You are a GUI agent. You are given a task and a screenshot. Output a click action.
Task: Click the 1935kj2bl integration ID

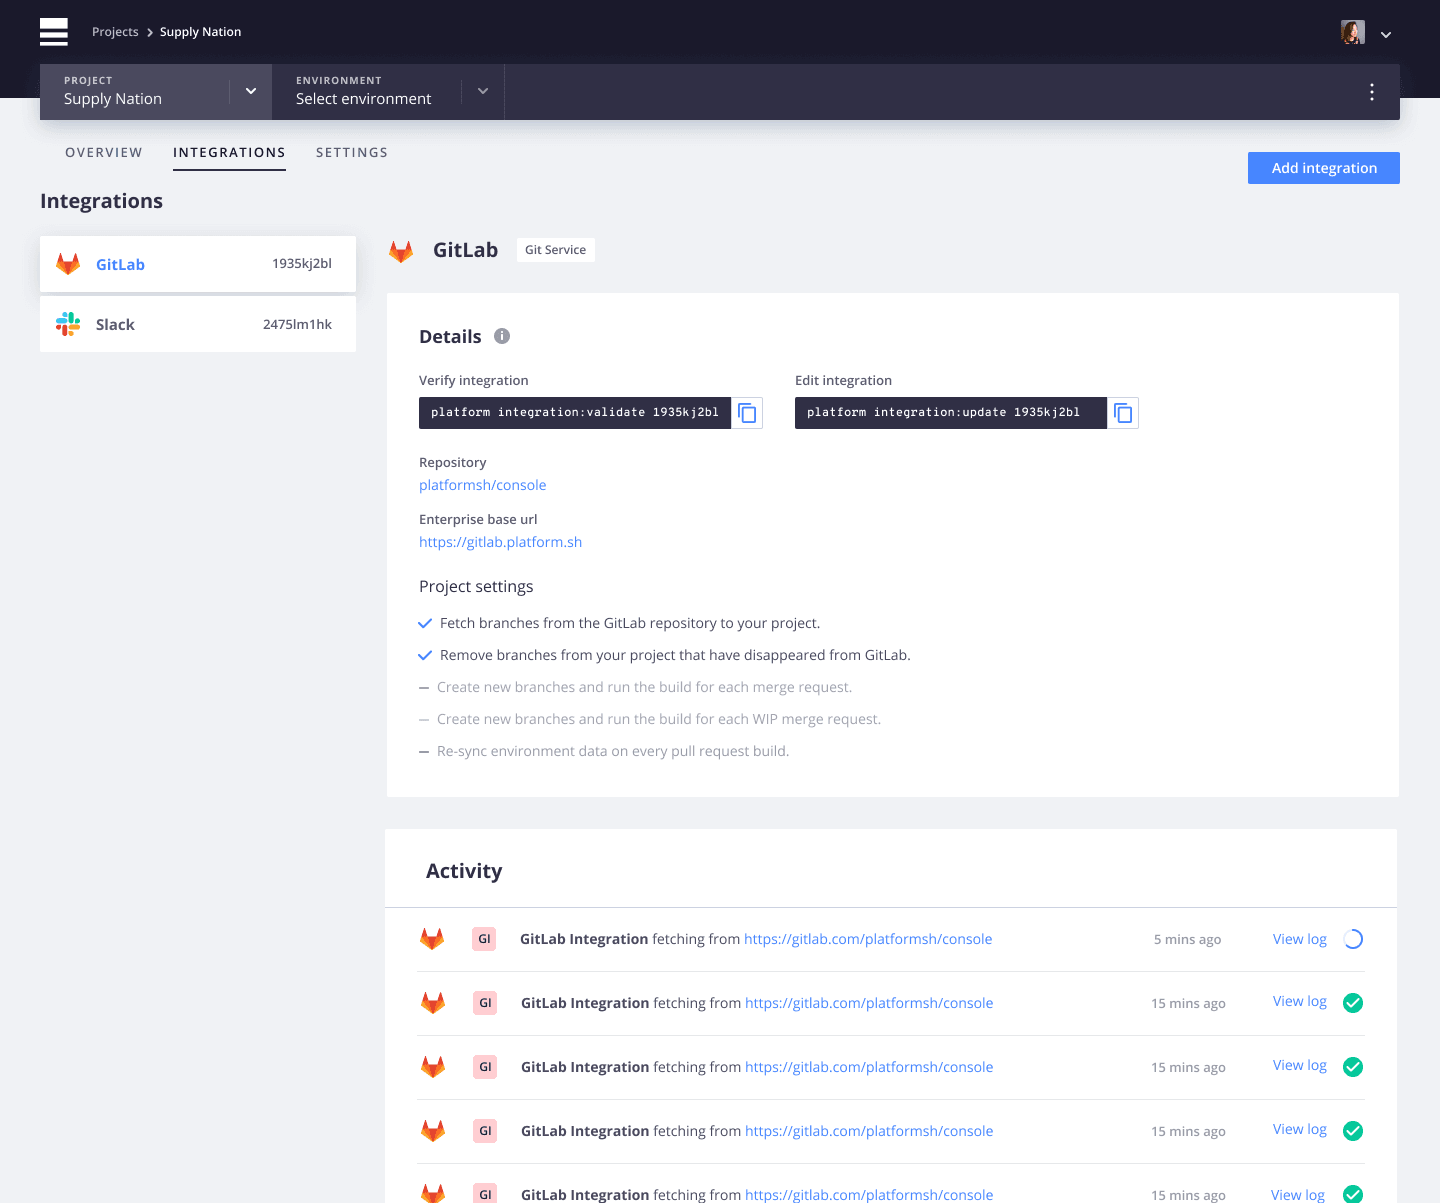301,264
